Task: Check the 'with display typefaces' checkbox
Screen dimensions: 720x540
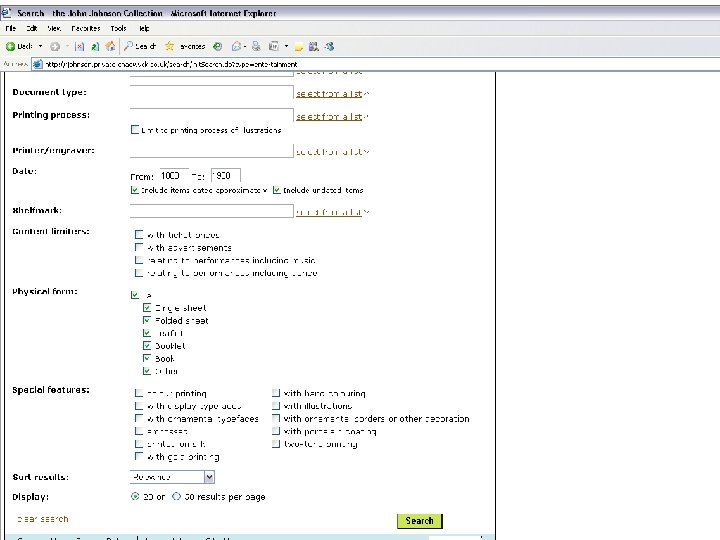Action: point(139,405)
